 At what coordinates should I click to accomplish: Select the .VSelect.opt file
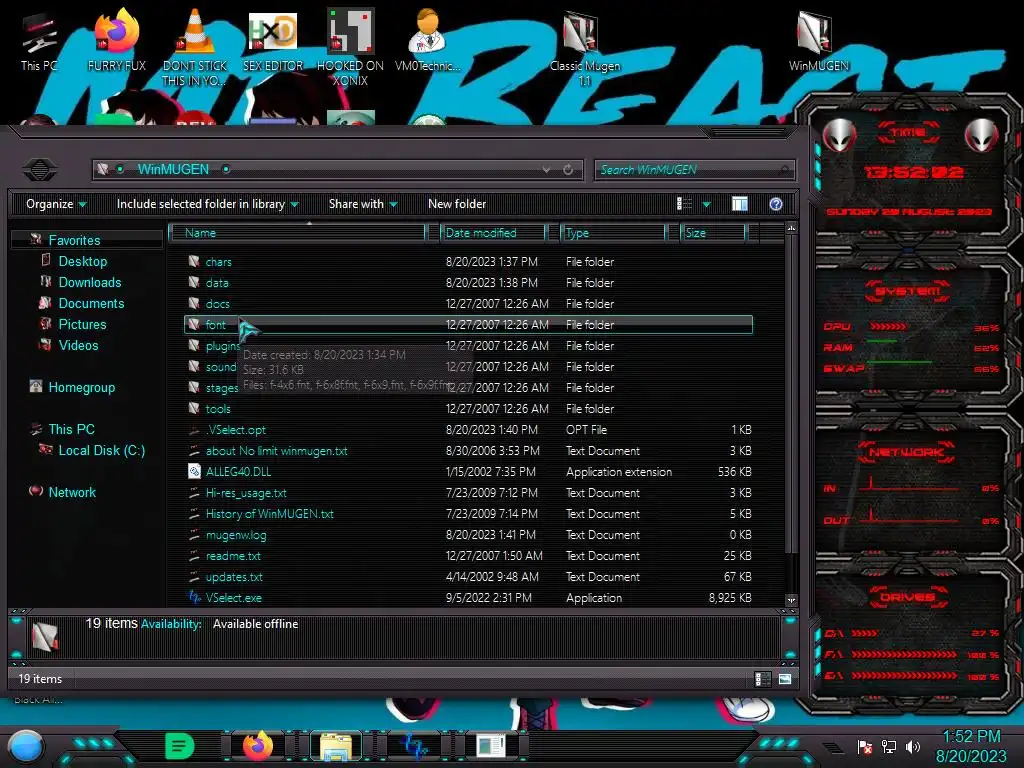[x=468, y=430]
